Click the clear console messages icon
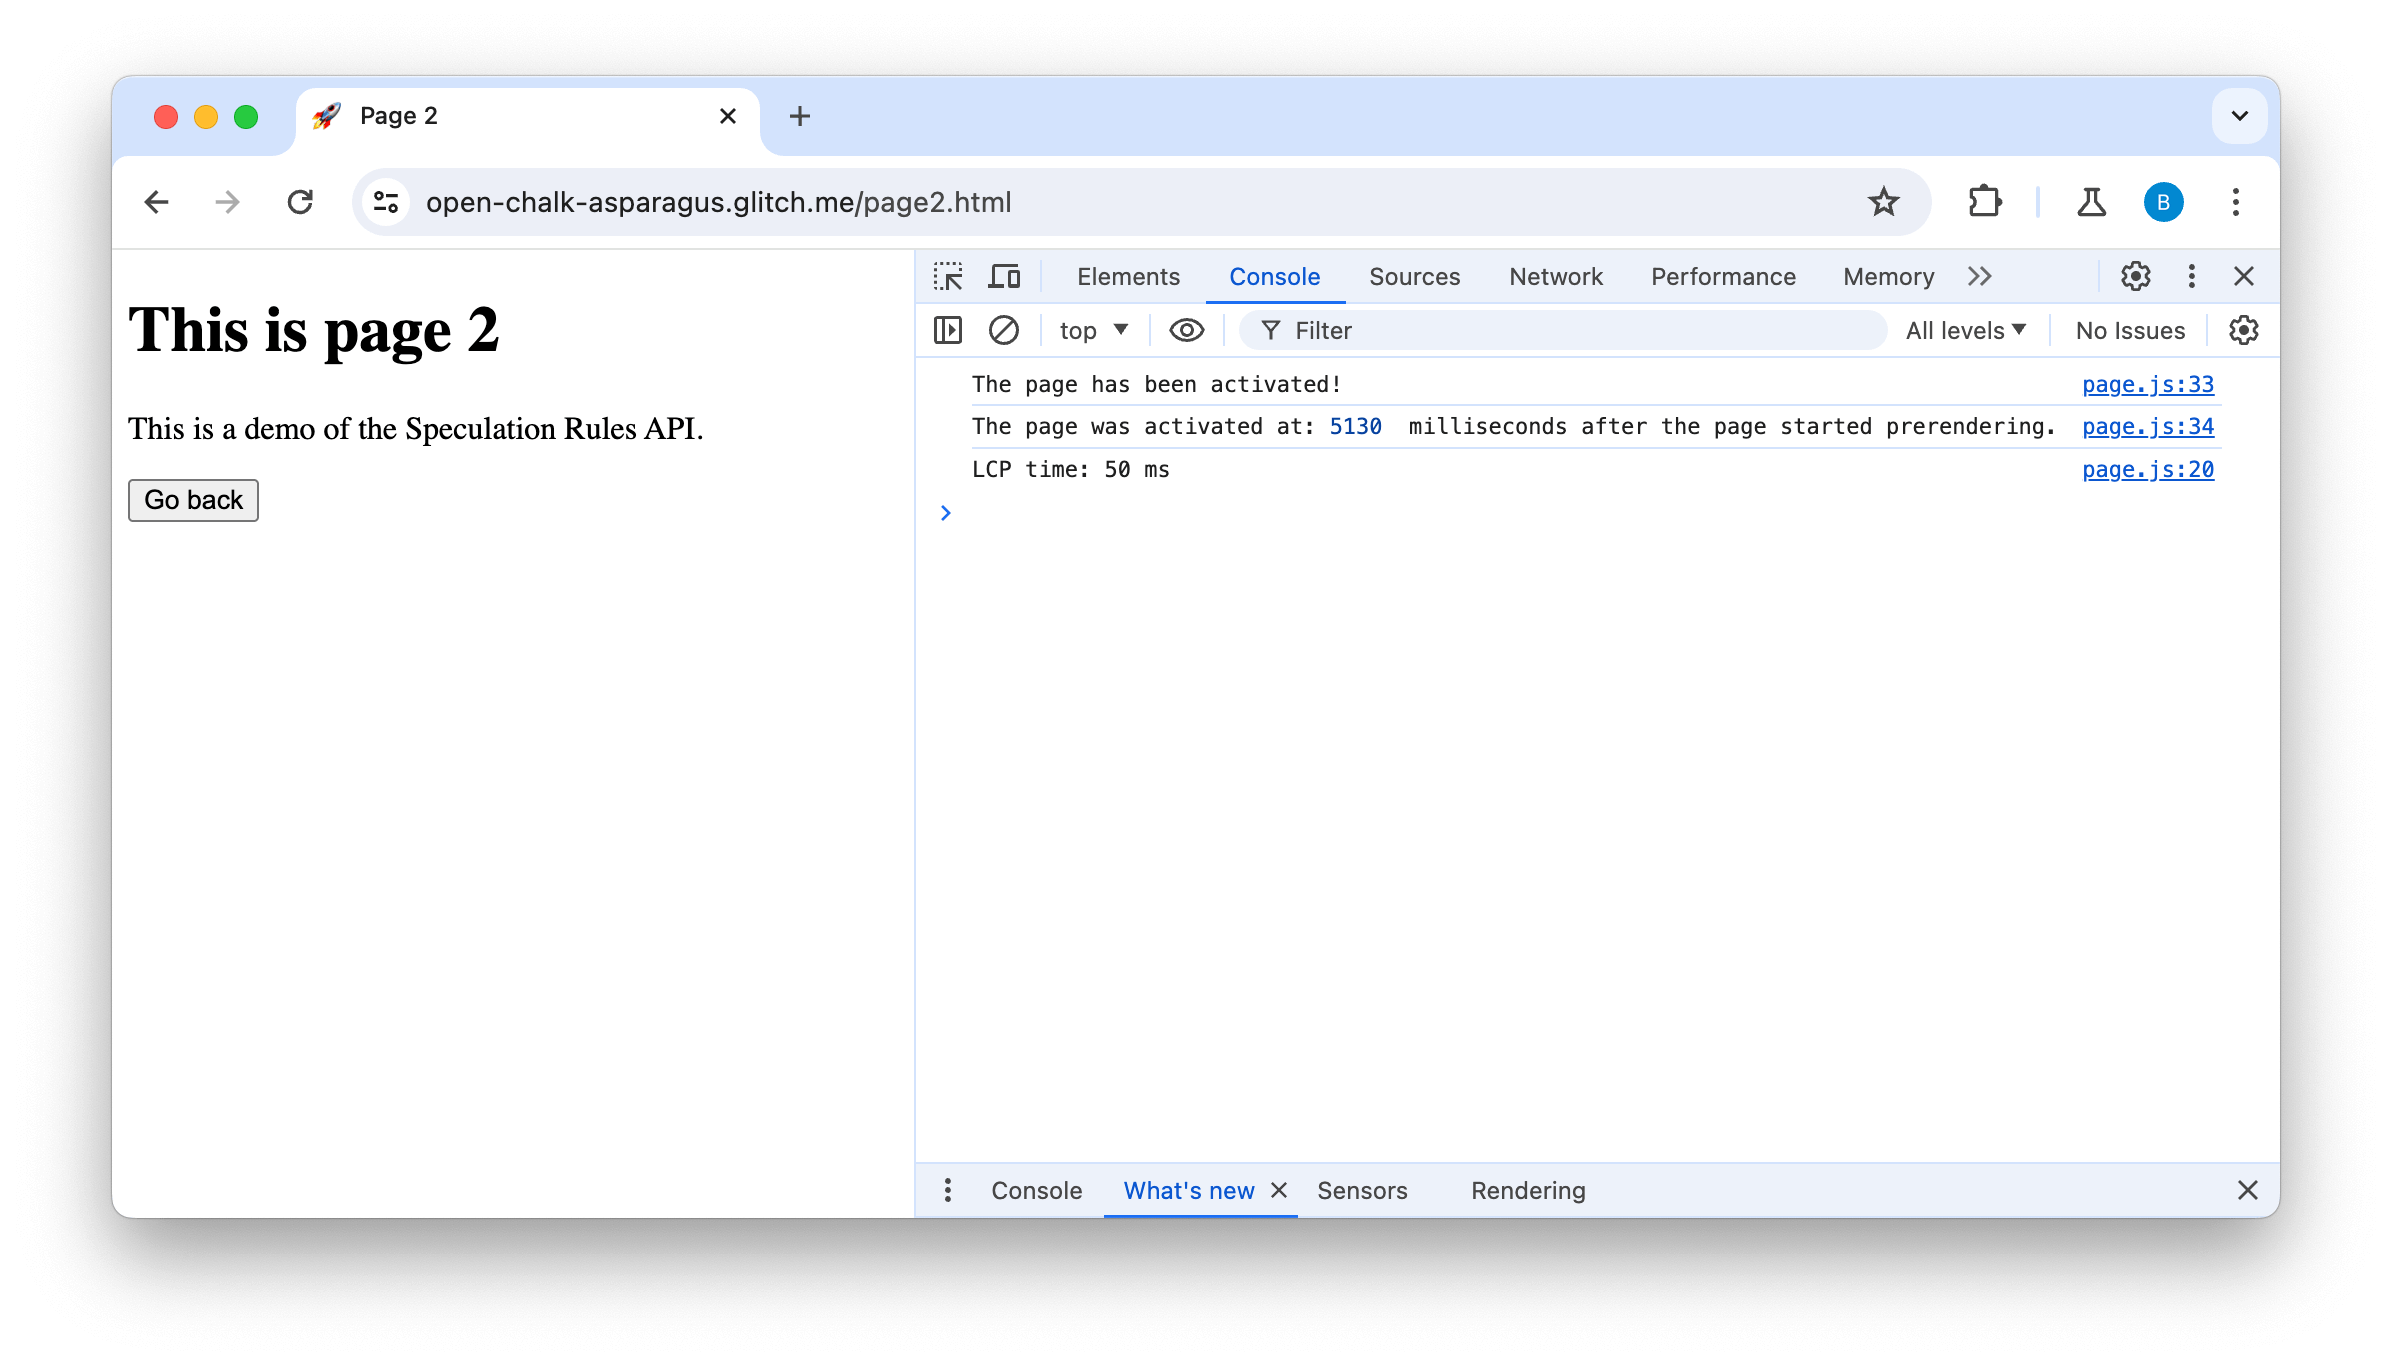 [1002, 330]
